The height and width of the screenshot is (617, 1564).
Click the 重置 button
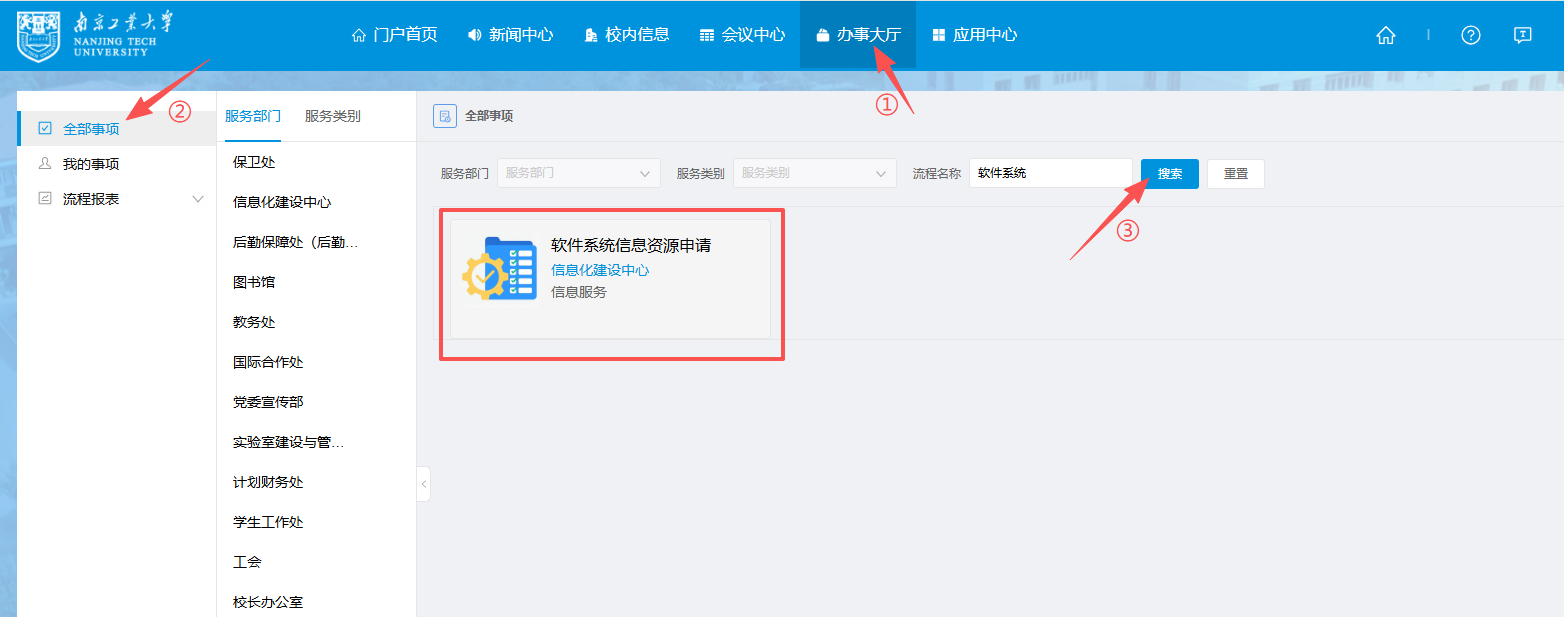pyautogui.click(x=1236, y=173)
